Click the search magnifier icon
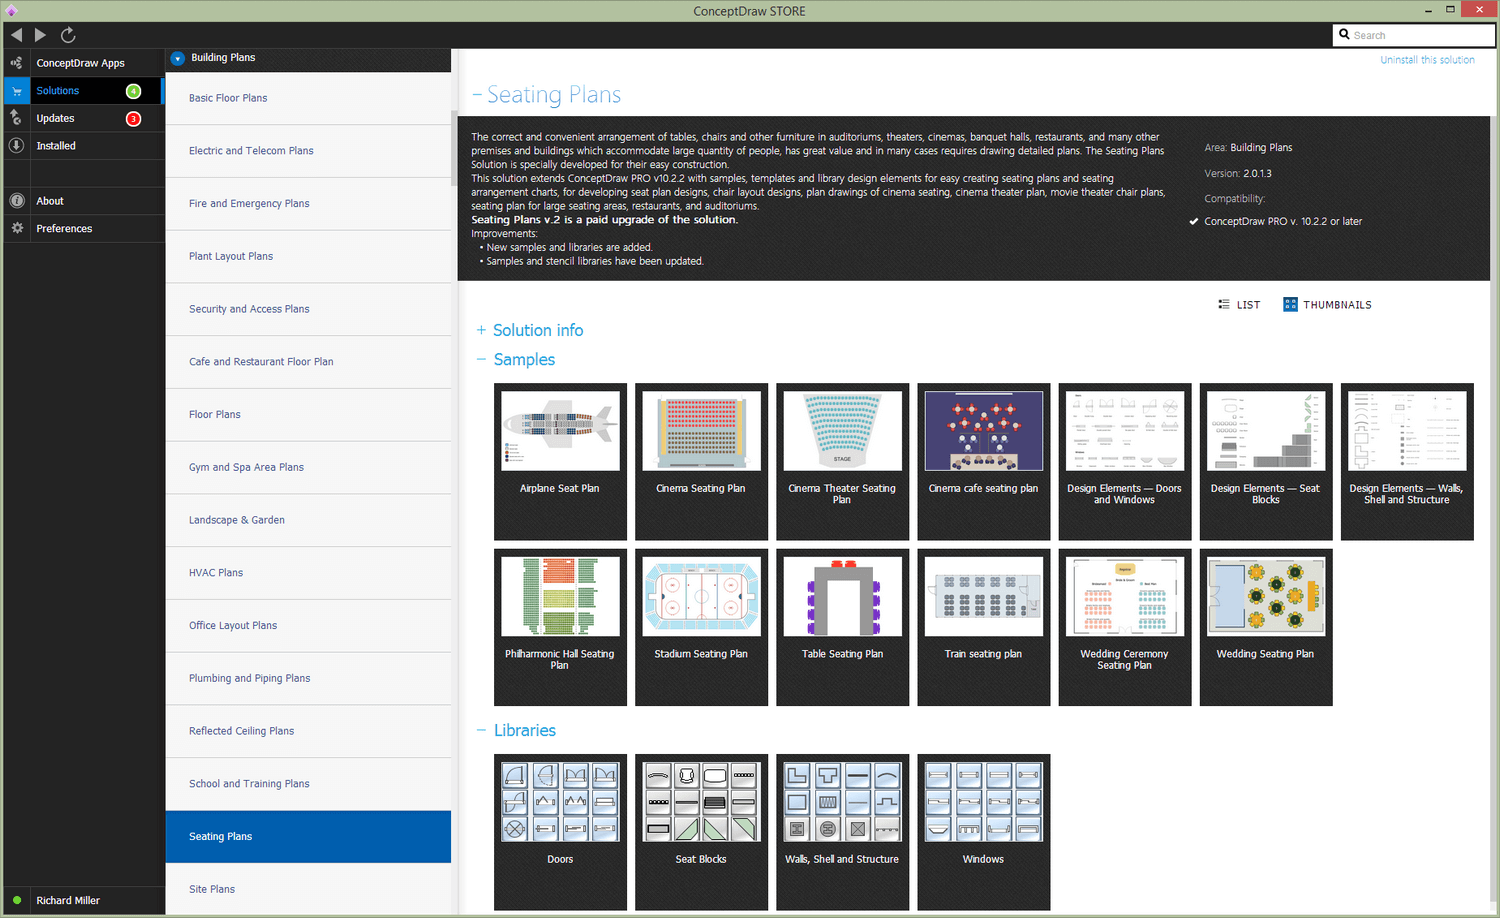The height and width of the screenshot is (918, 1500). point(1344,34)
